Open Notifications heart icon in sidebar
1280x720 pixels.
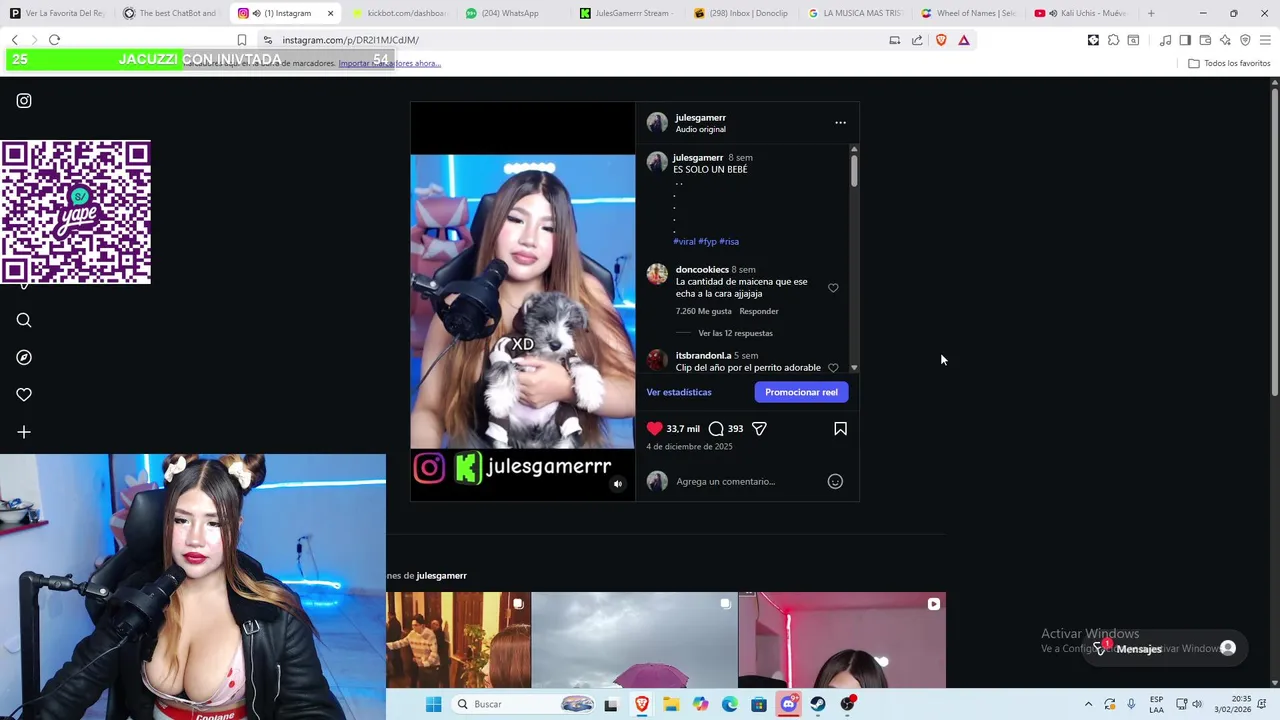(x=24, y=394)
